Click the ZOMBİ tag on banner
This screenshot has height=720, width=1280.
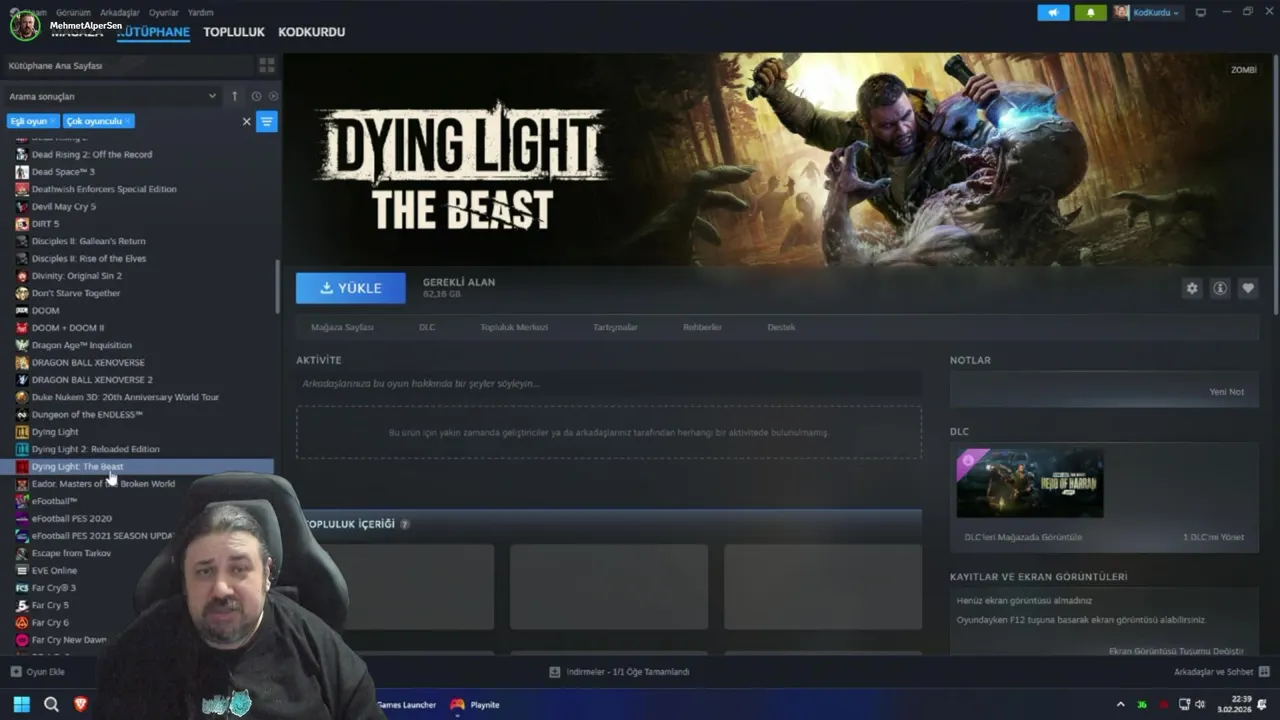tap(1244, 70)
